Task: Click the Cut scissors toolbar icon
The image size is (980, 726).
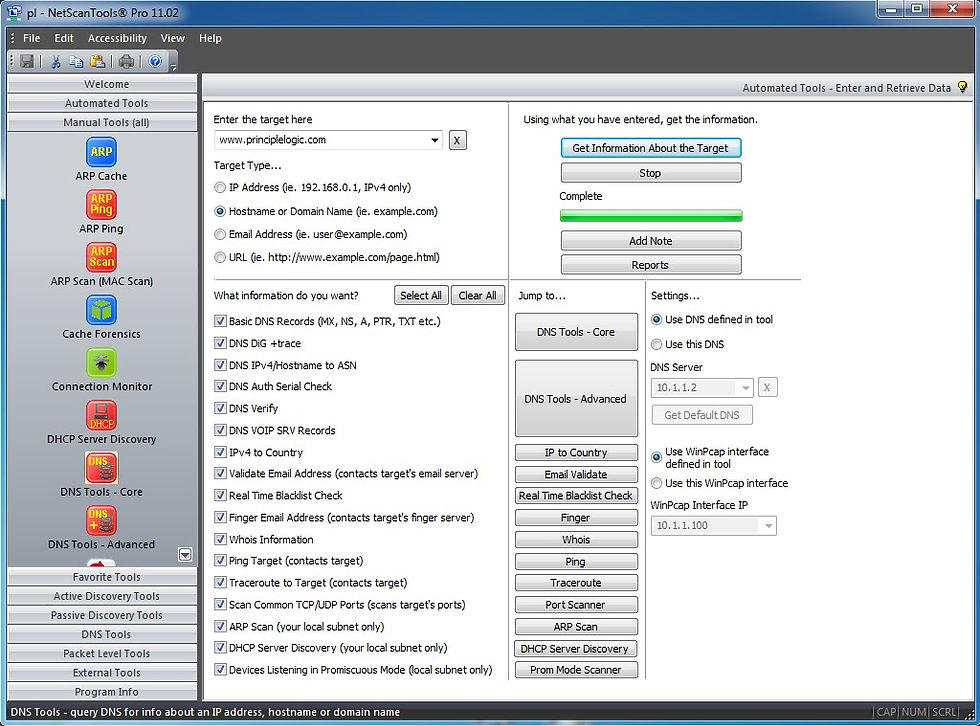Action: [56, 61]
